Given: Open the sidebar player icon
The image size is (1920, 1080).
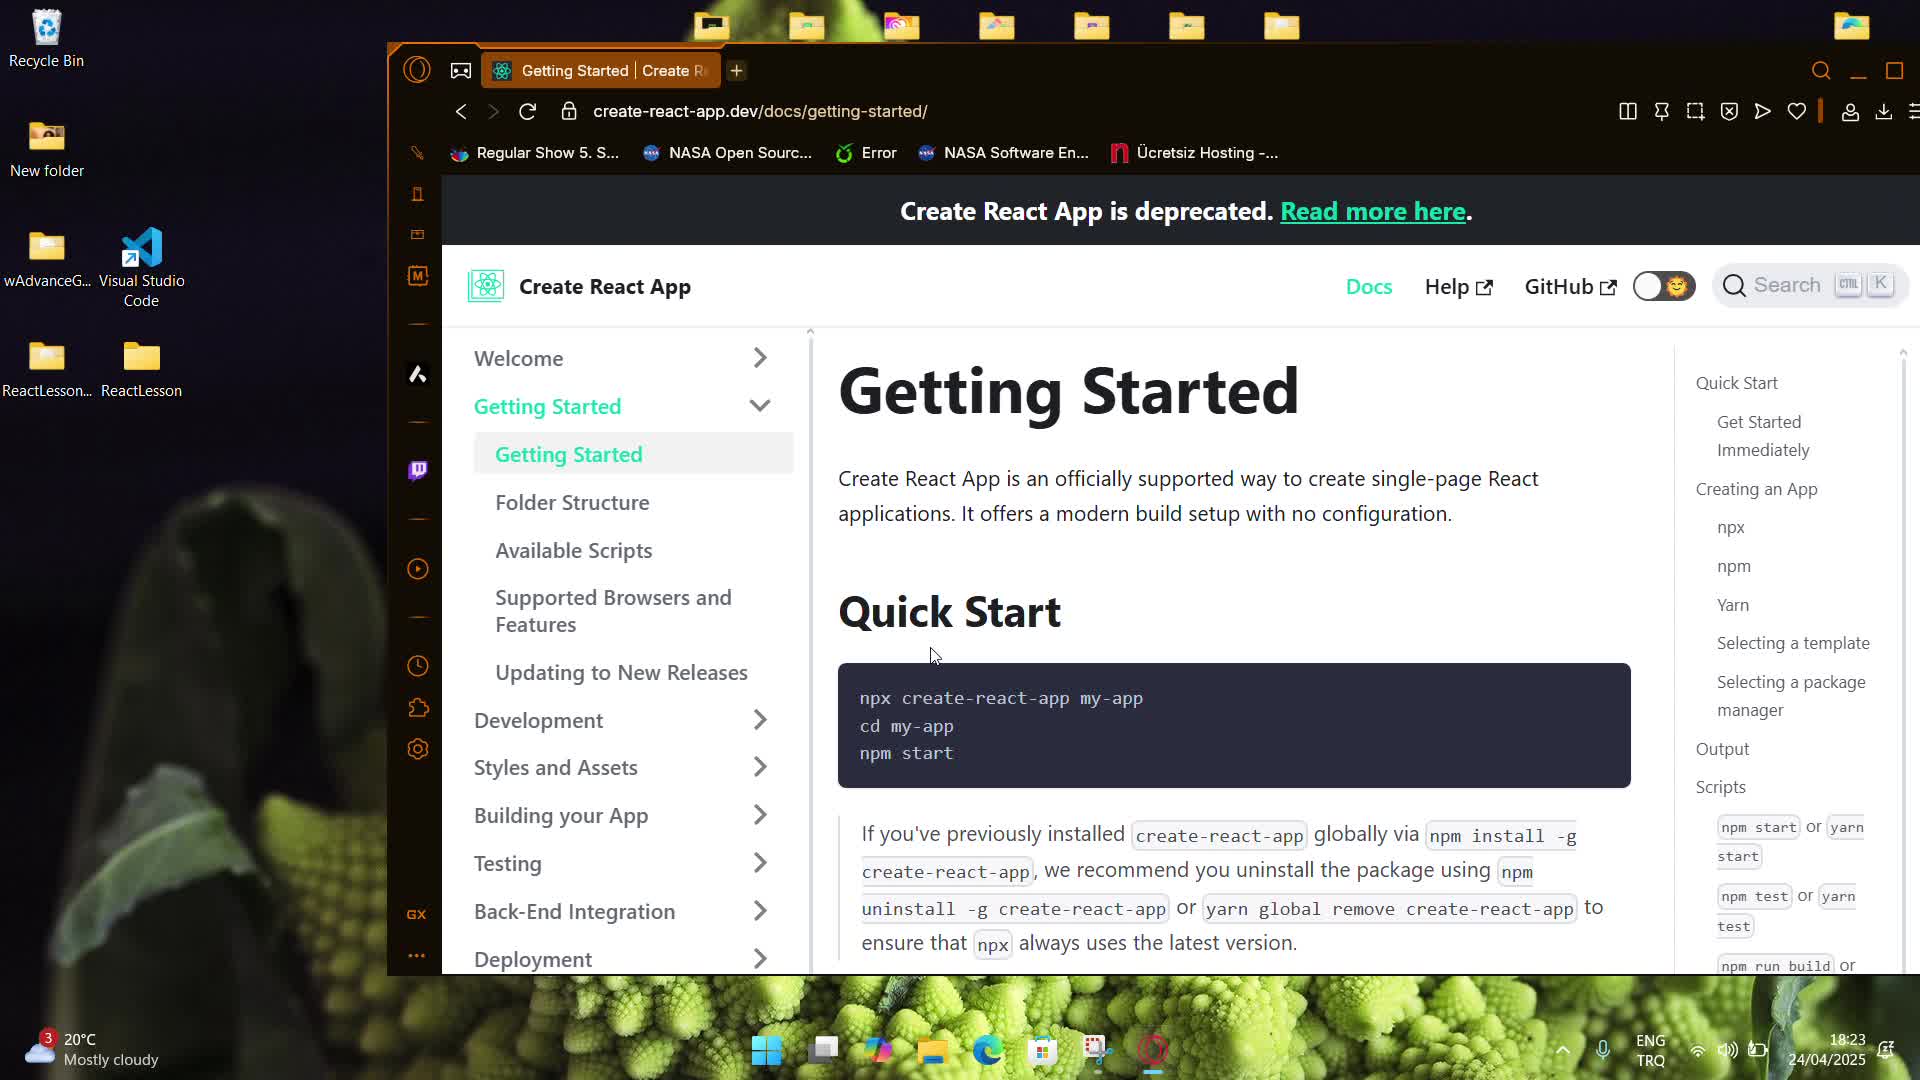Looking at the screenshot, I should [418, 569].
